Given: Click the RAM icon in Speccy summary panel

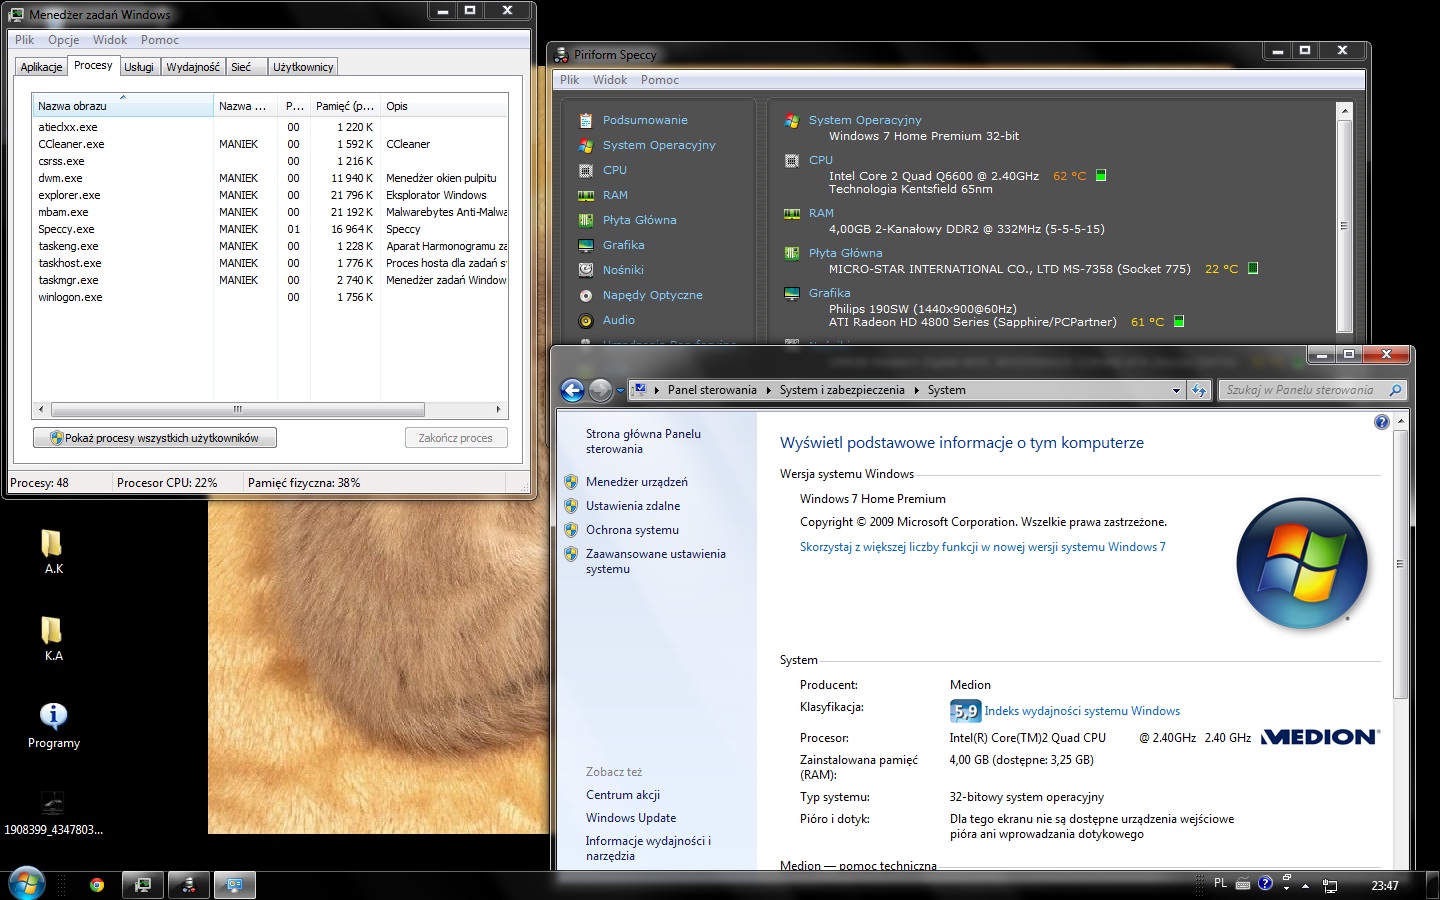Looking at the screenshot, I should click(x=792, y=213).
